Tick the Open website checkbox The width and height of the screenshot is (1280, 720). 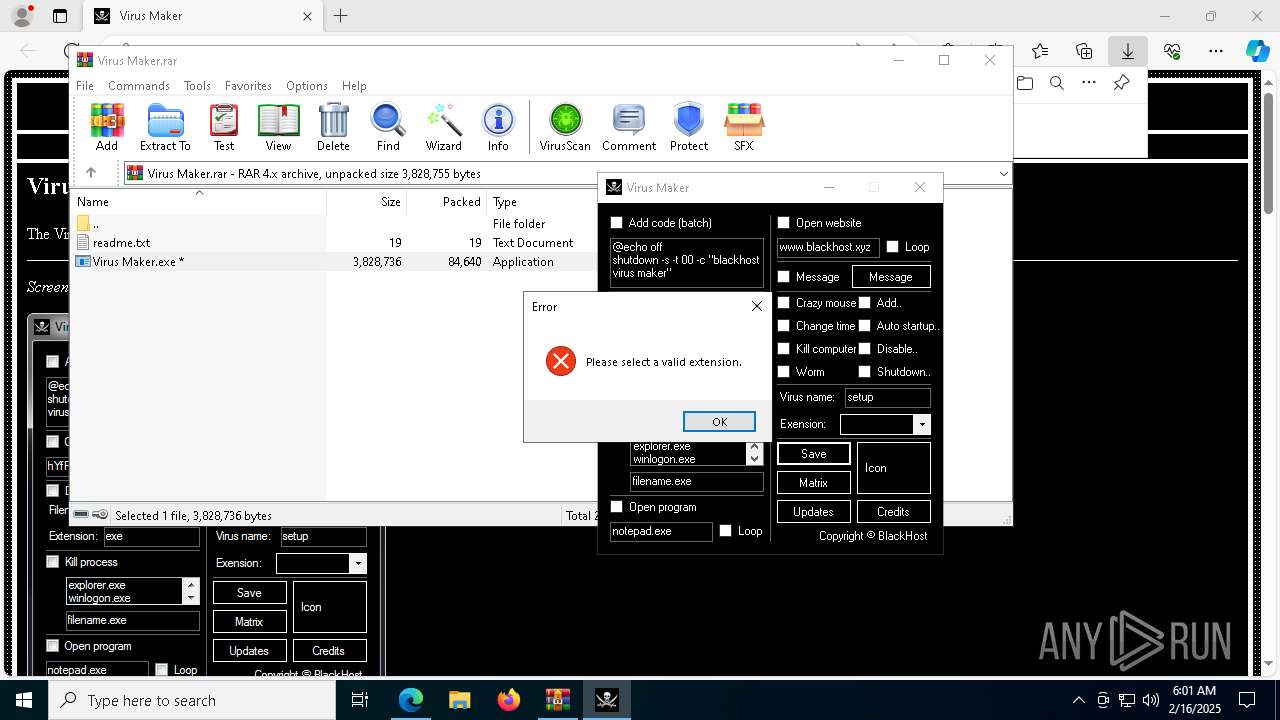tap(783, 223)
